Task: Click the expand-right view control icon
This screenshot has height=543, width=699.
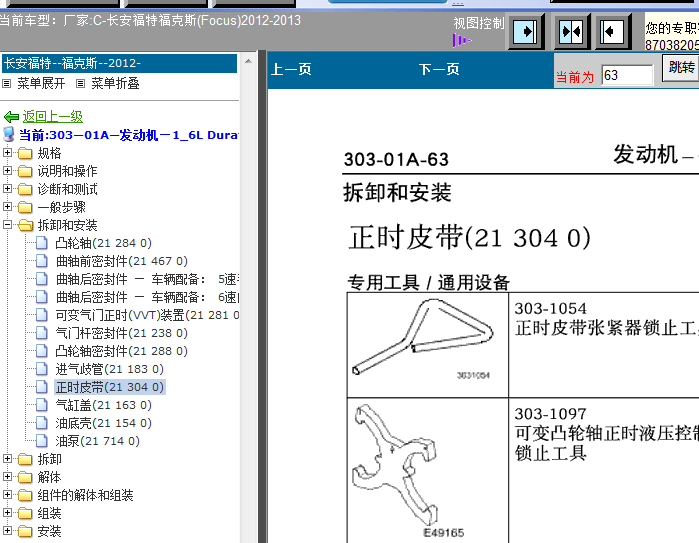Action: (524, 31)
